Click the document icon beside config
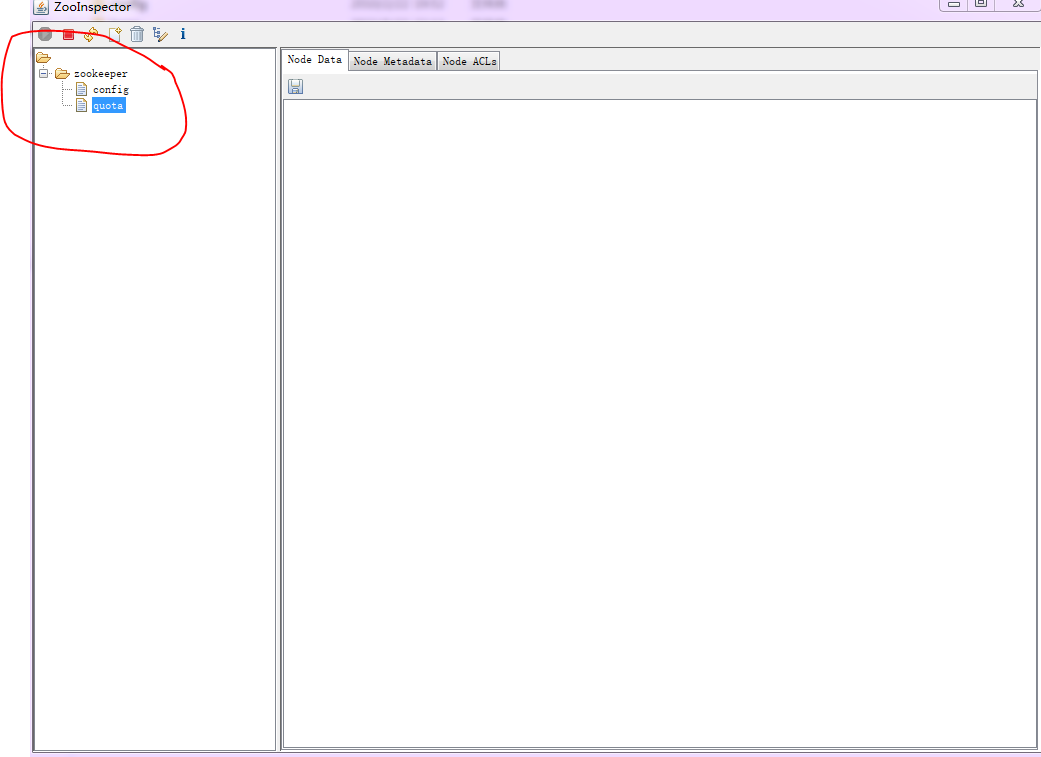This screenshot has height=757, width=1041. pos(82,90)
